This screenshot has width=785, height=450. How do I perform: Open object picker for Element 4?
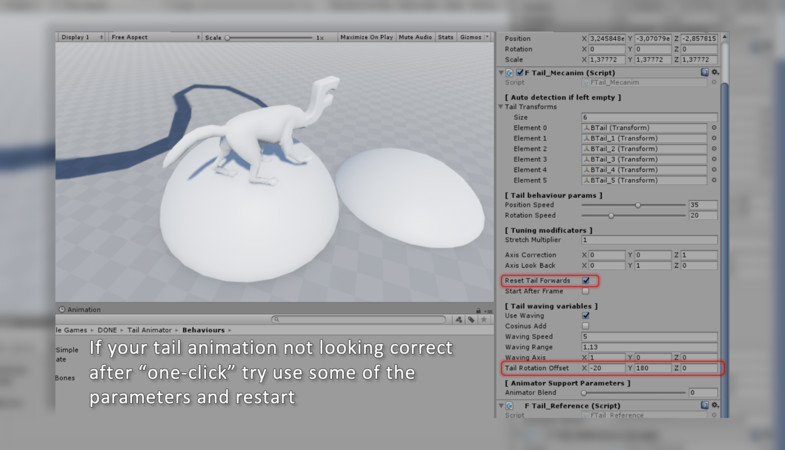[714, 170]
